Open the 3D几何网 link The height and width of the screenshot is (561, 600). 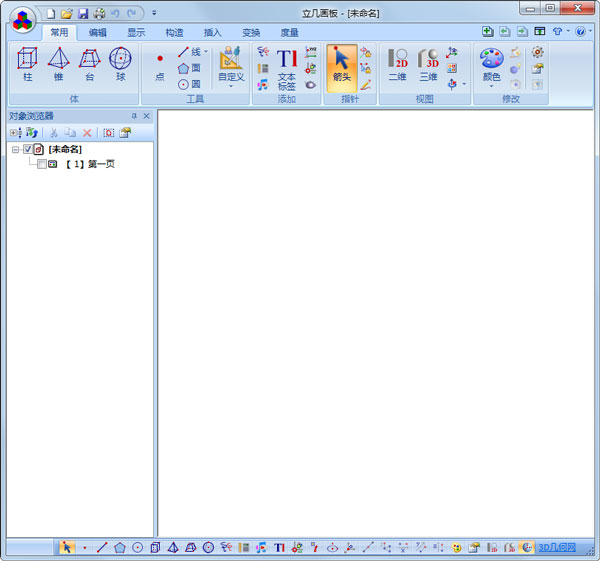click(557, 548)
